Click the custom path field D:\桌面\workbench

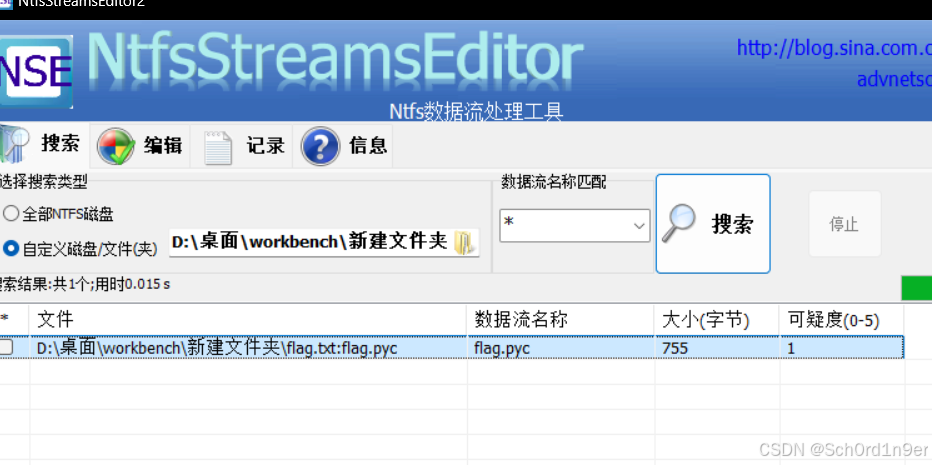[x=324, y=243]
